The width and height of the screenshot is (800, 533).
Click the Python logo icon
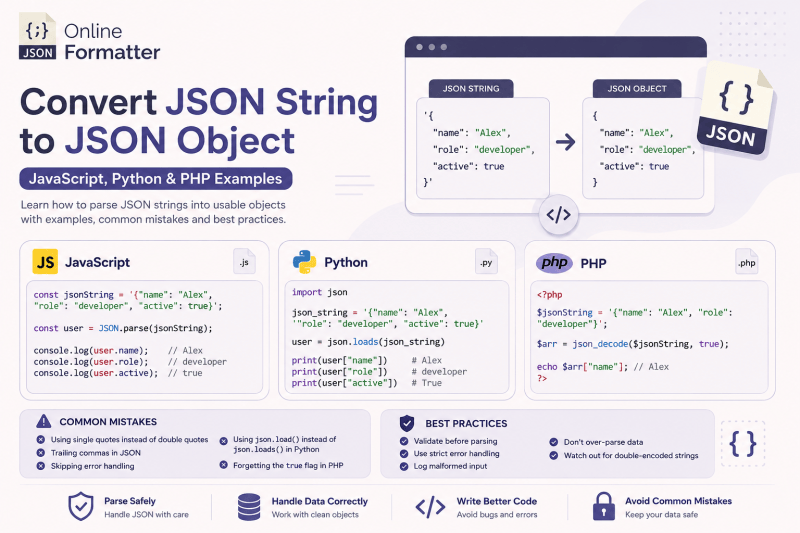(x=305, y=262)
